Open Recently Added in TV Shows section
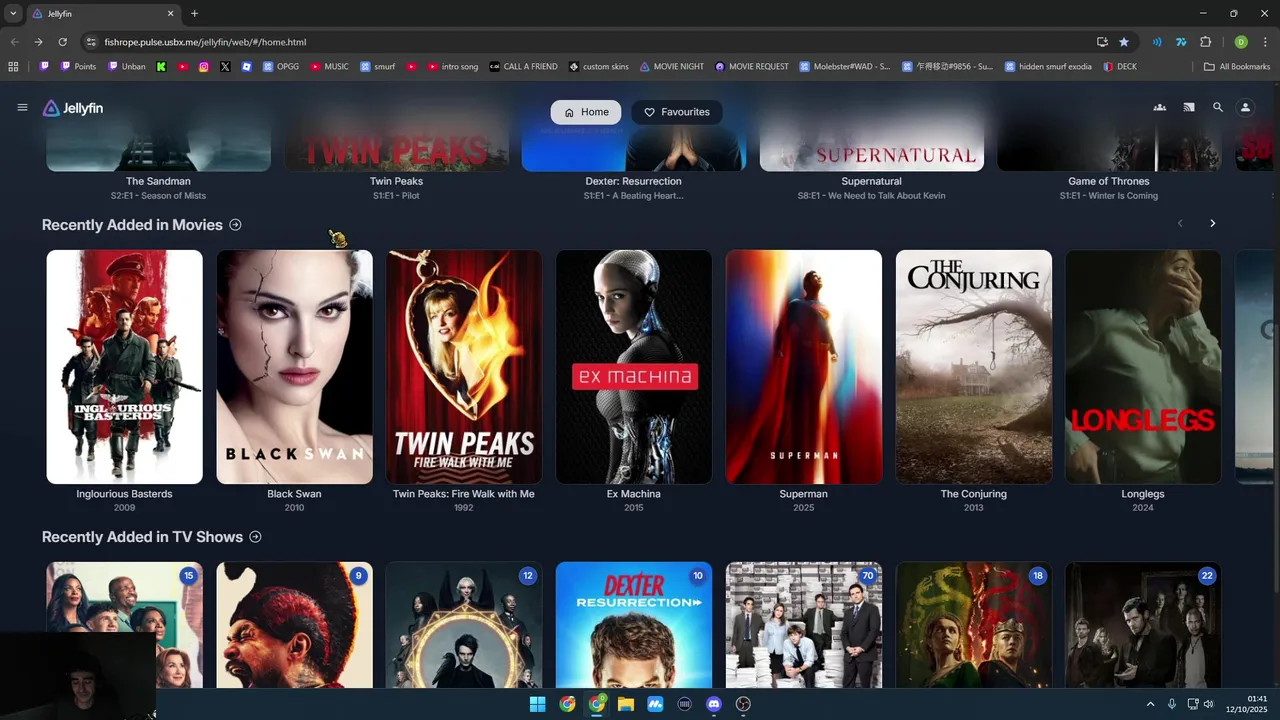 point(151,537)
